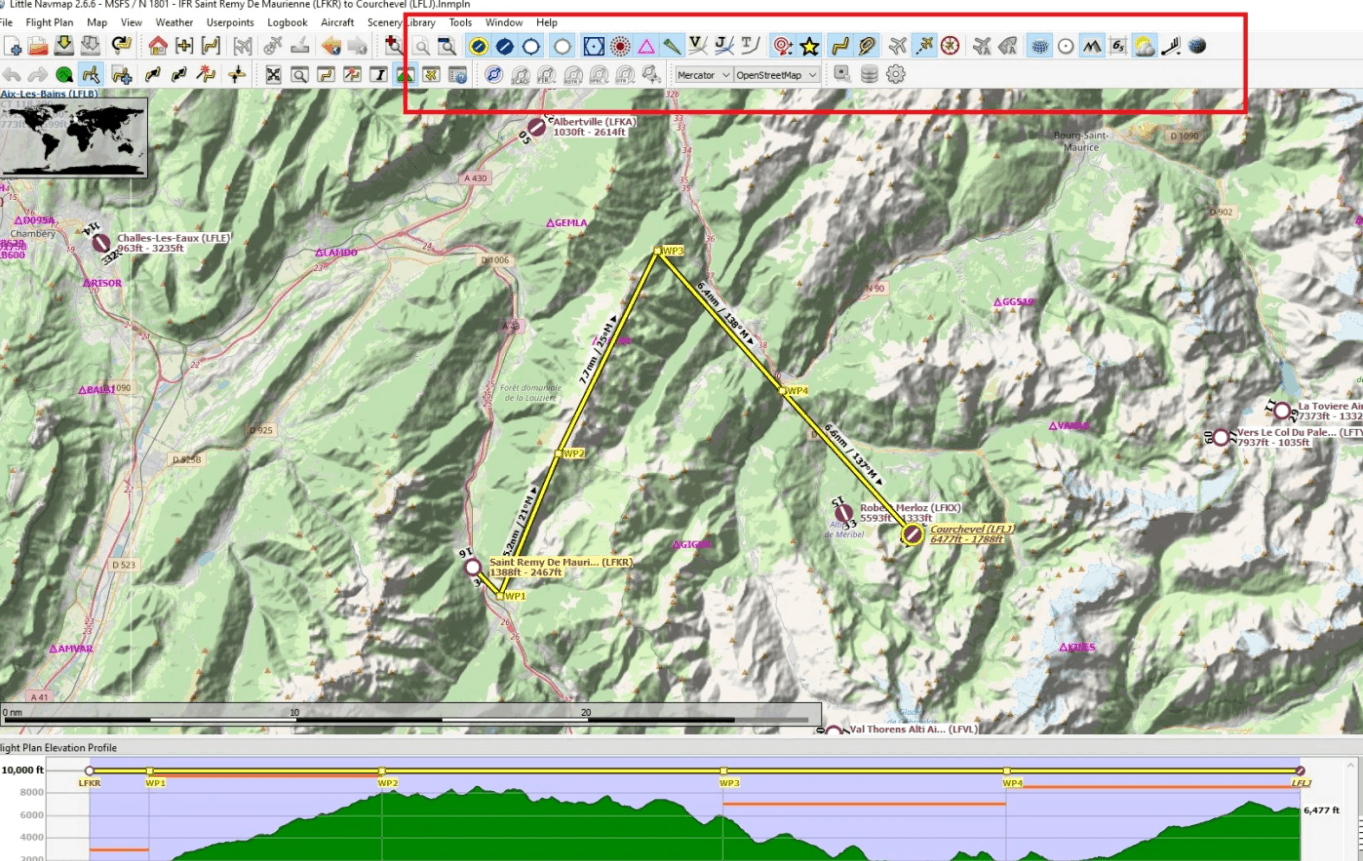
Task: Open the Userpoints menu
Action: click(x=230, y=22)
